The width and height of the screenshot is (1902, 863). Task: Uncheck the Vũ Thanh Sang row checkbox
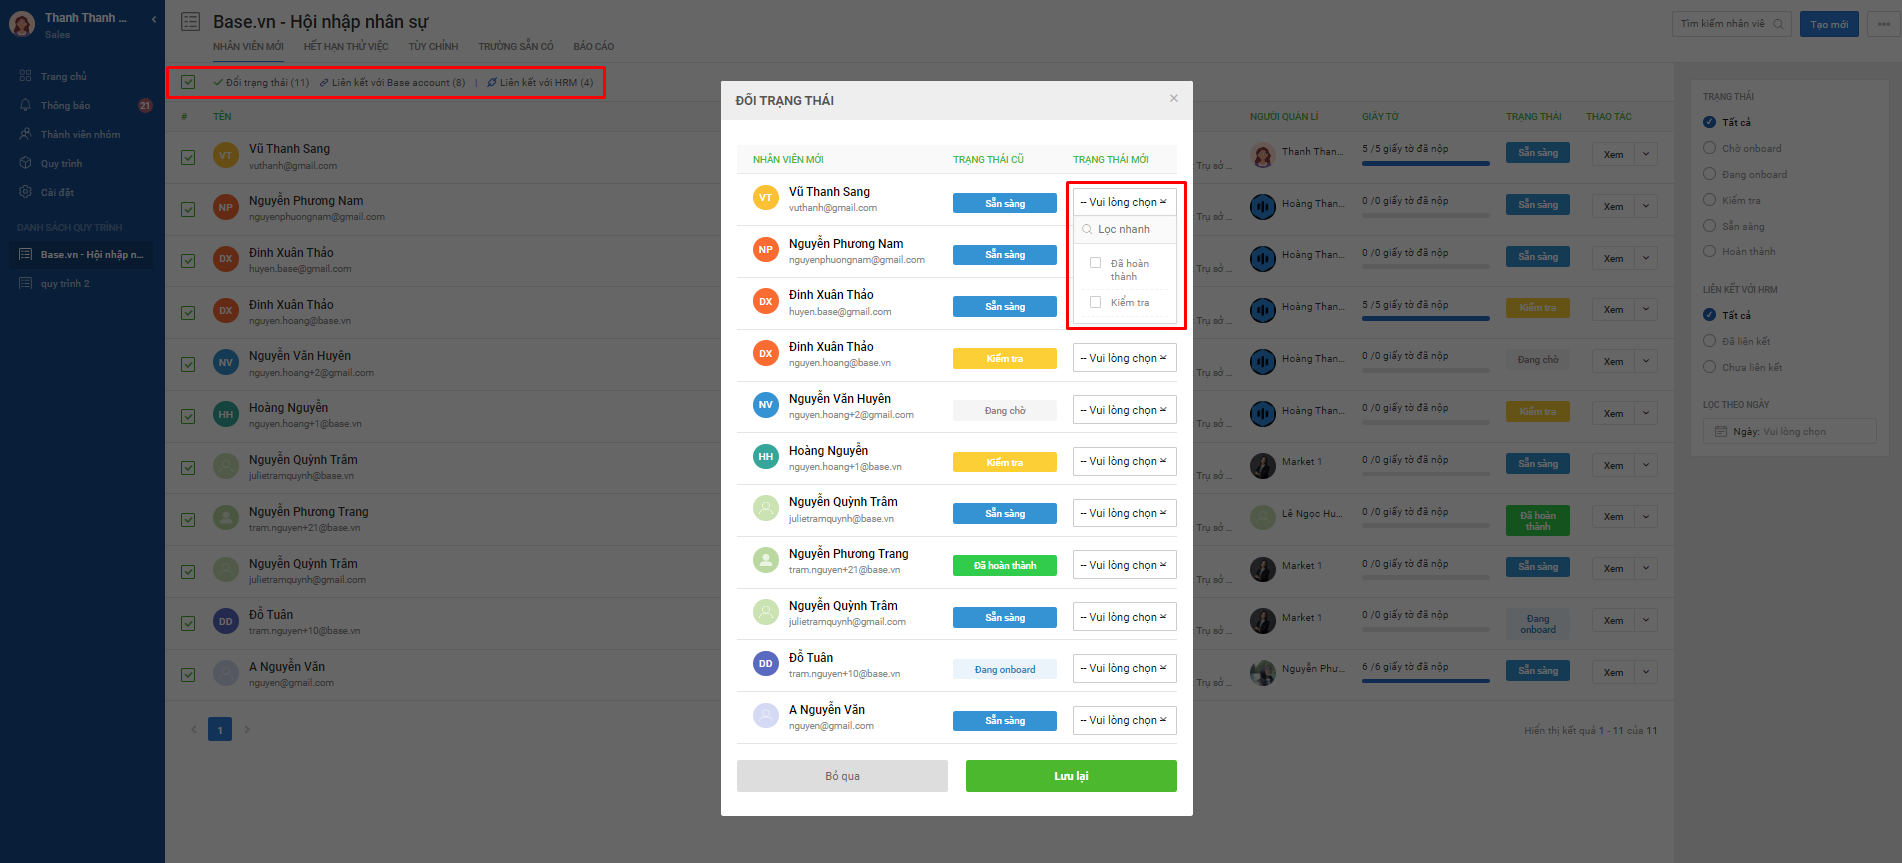(x=188, y=157)
